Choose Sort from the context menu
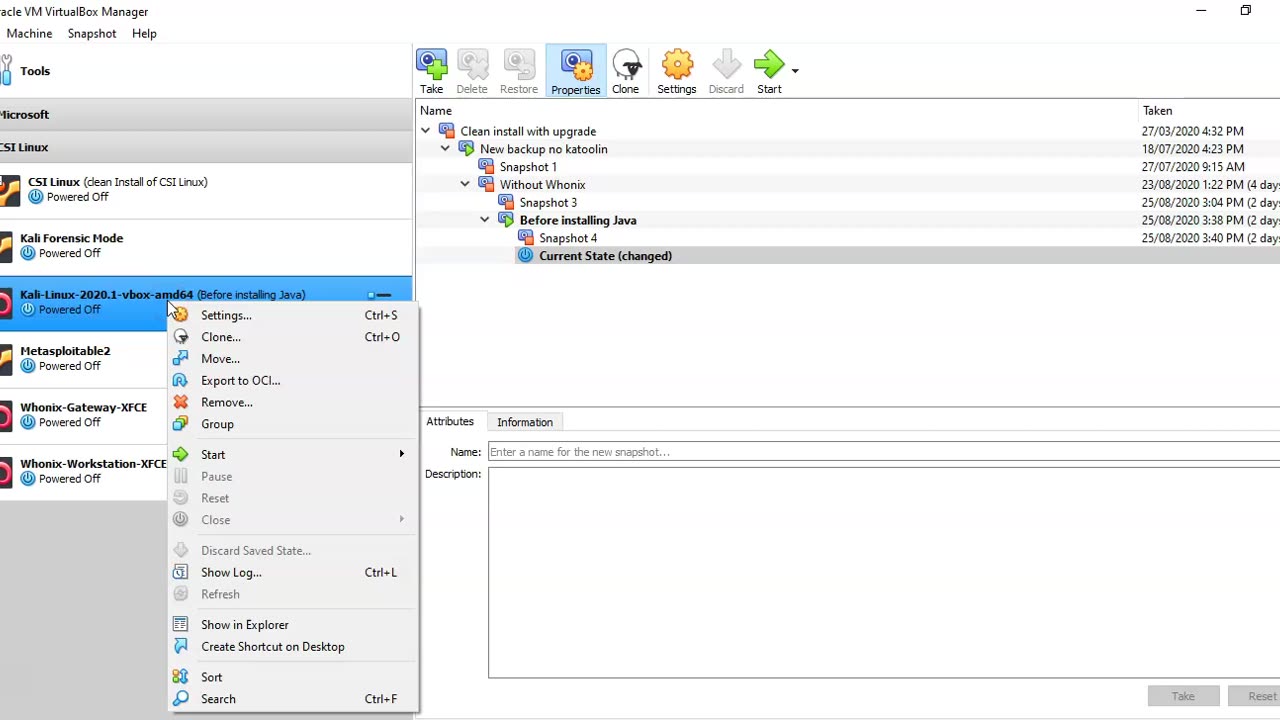Viewport: 1280px width, 720px height. 292,677
